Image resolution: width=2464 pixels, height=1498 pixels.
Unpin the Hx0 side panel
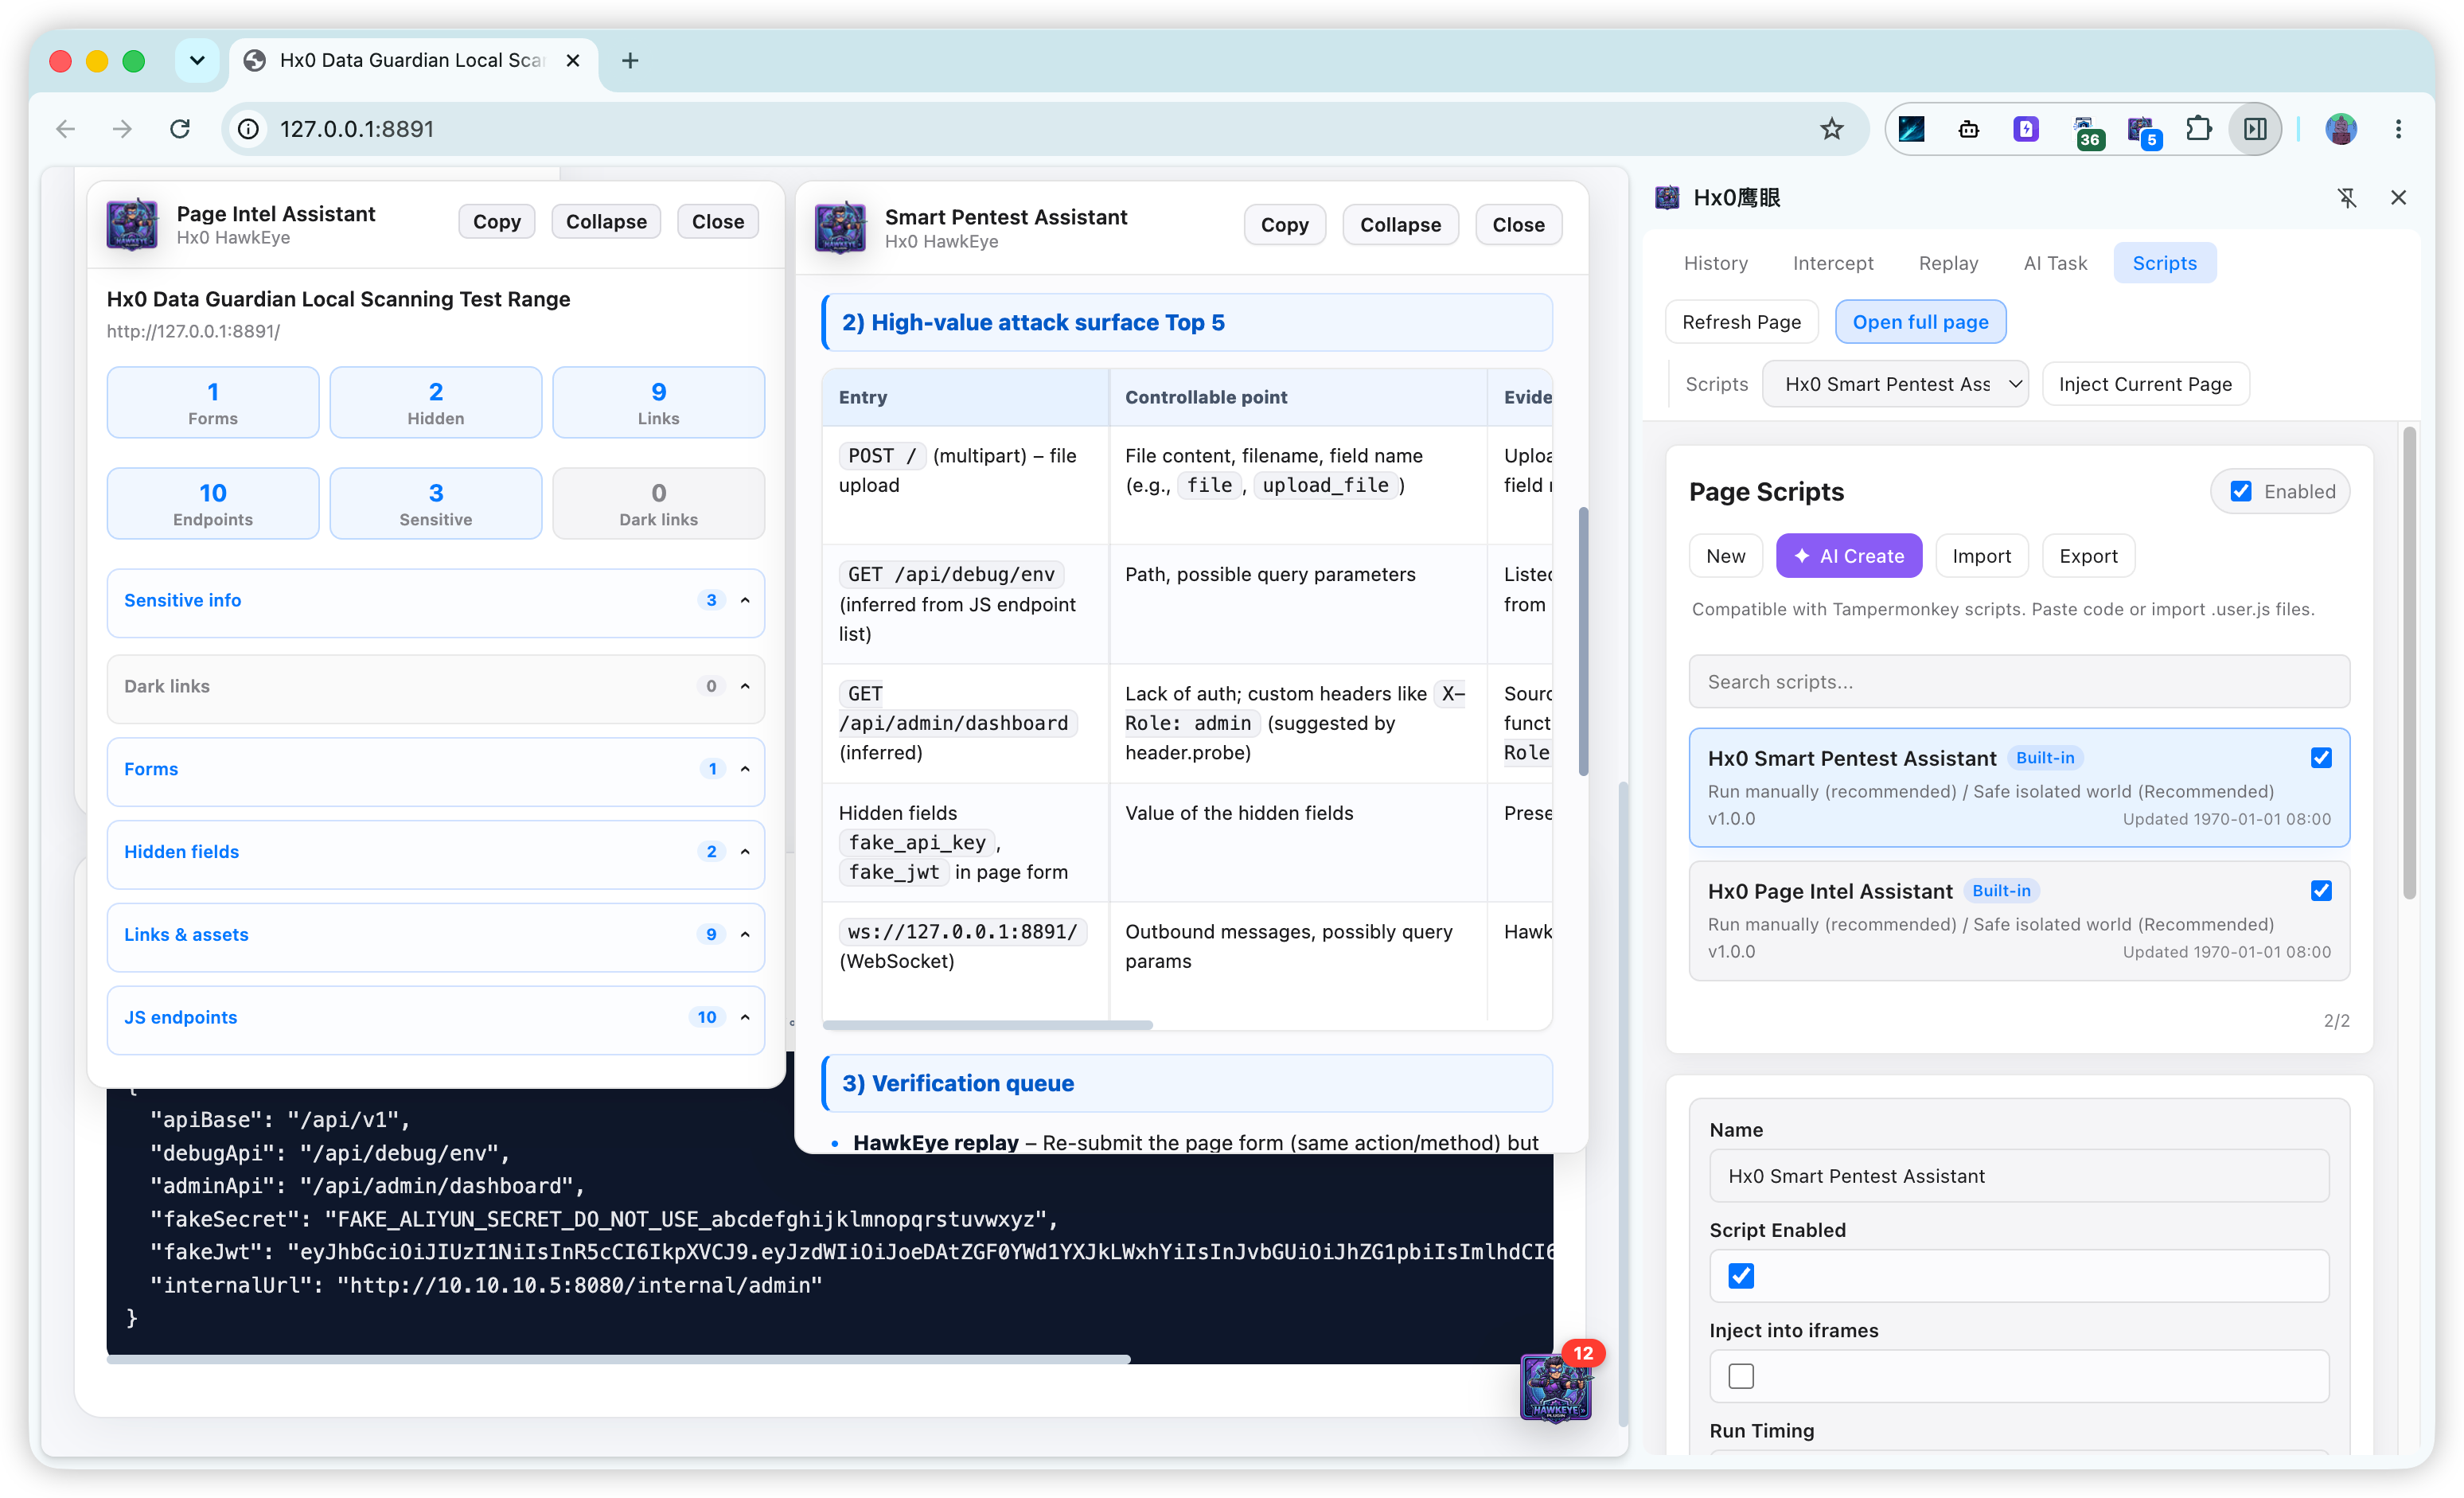pos(2347,198)
